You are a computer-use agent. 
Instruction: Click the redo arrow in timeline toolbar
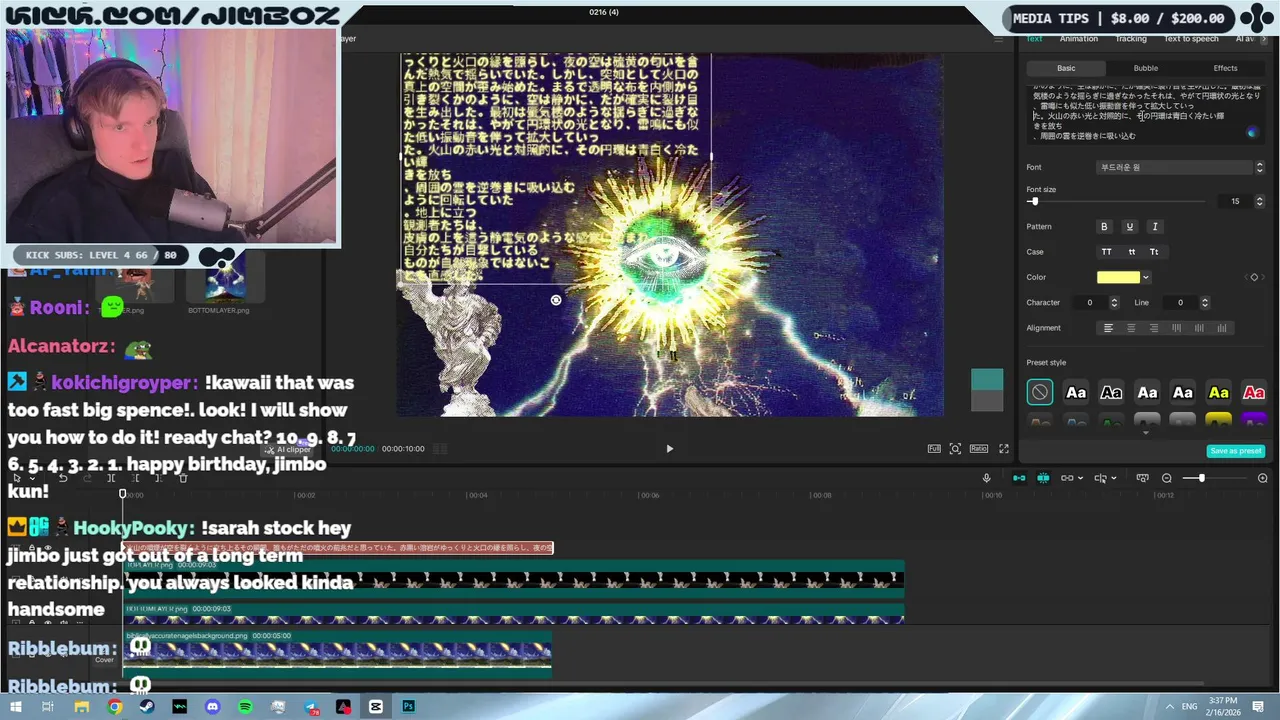(x=87, y=478)
